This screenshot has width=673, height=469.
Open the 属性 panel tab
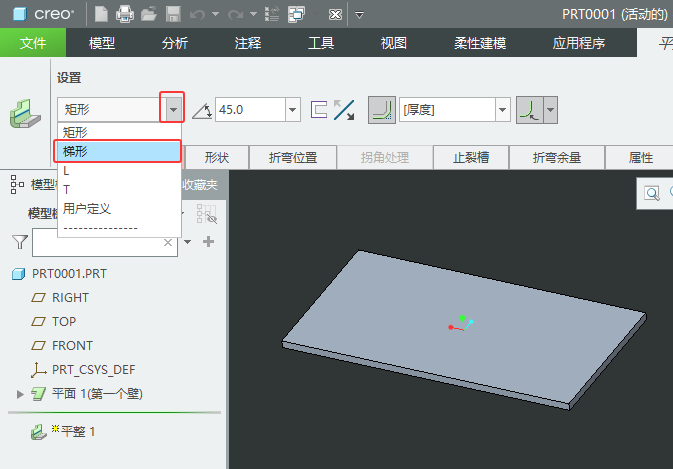tap(640, 157)
